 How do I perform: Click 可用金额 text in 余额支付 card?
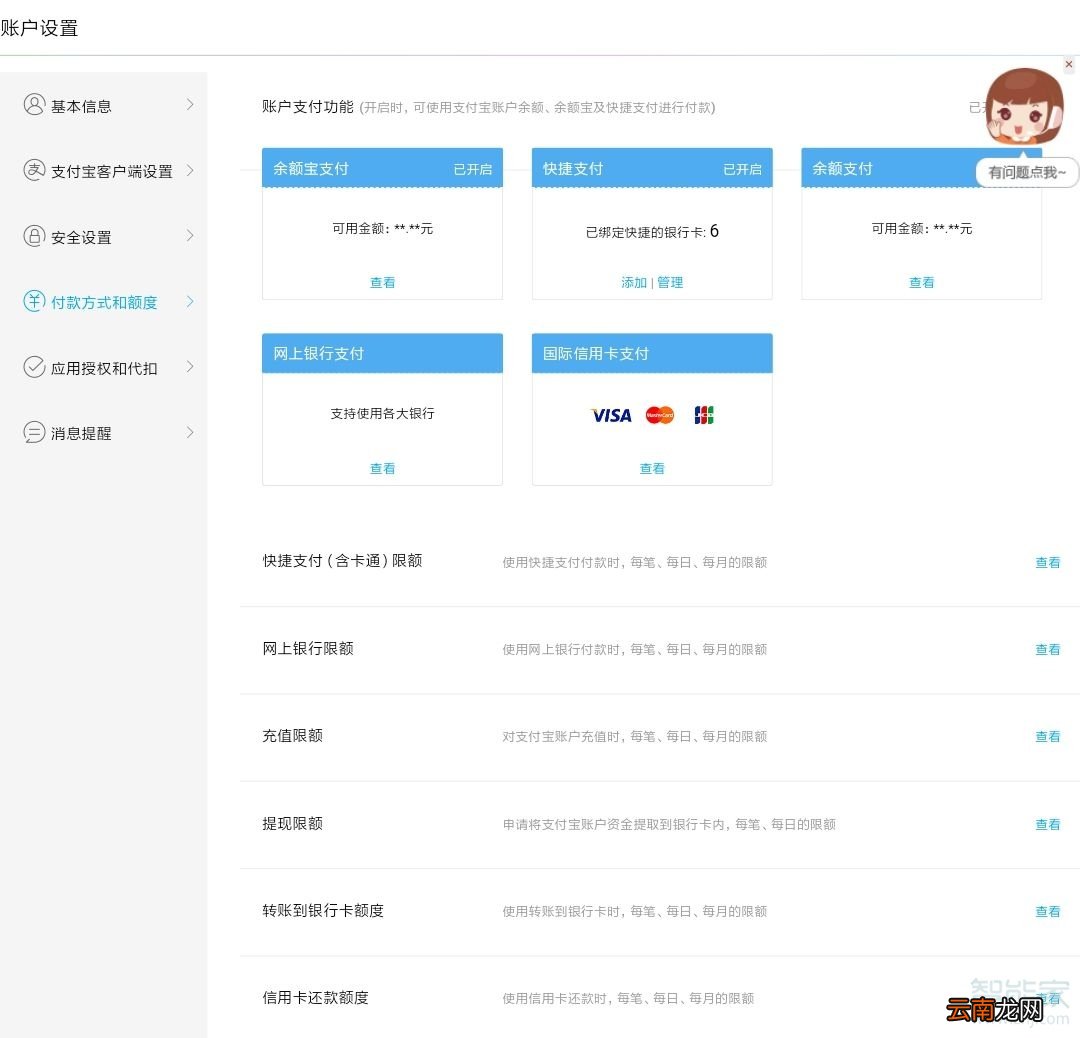click(922, 229)
